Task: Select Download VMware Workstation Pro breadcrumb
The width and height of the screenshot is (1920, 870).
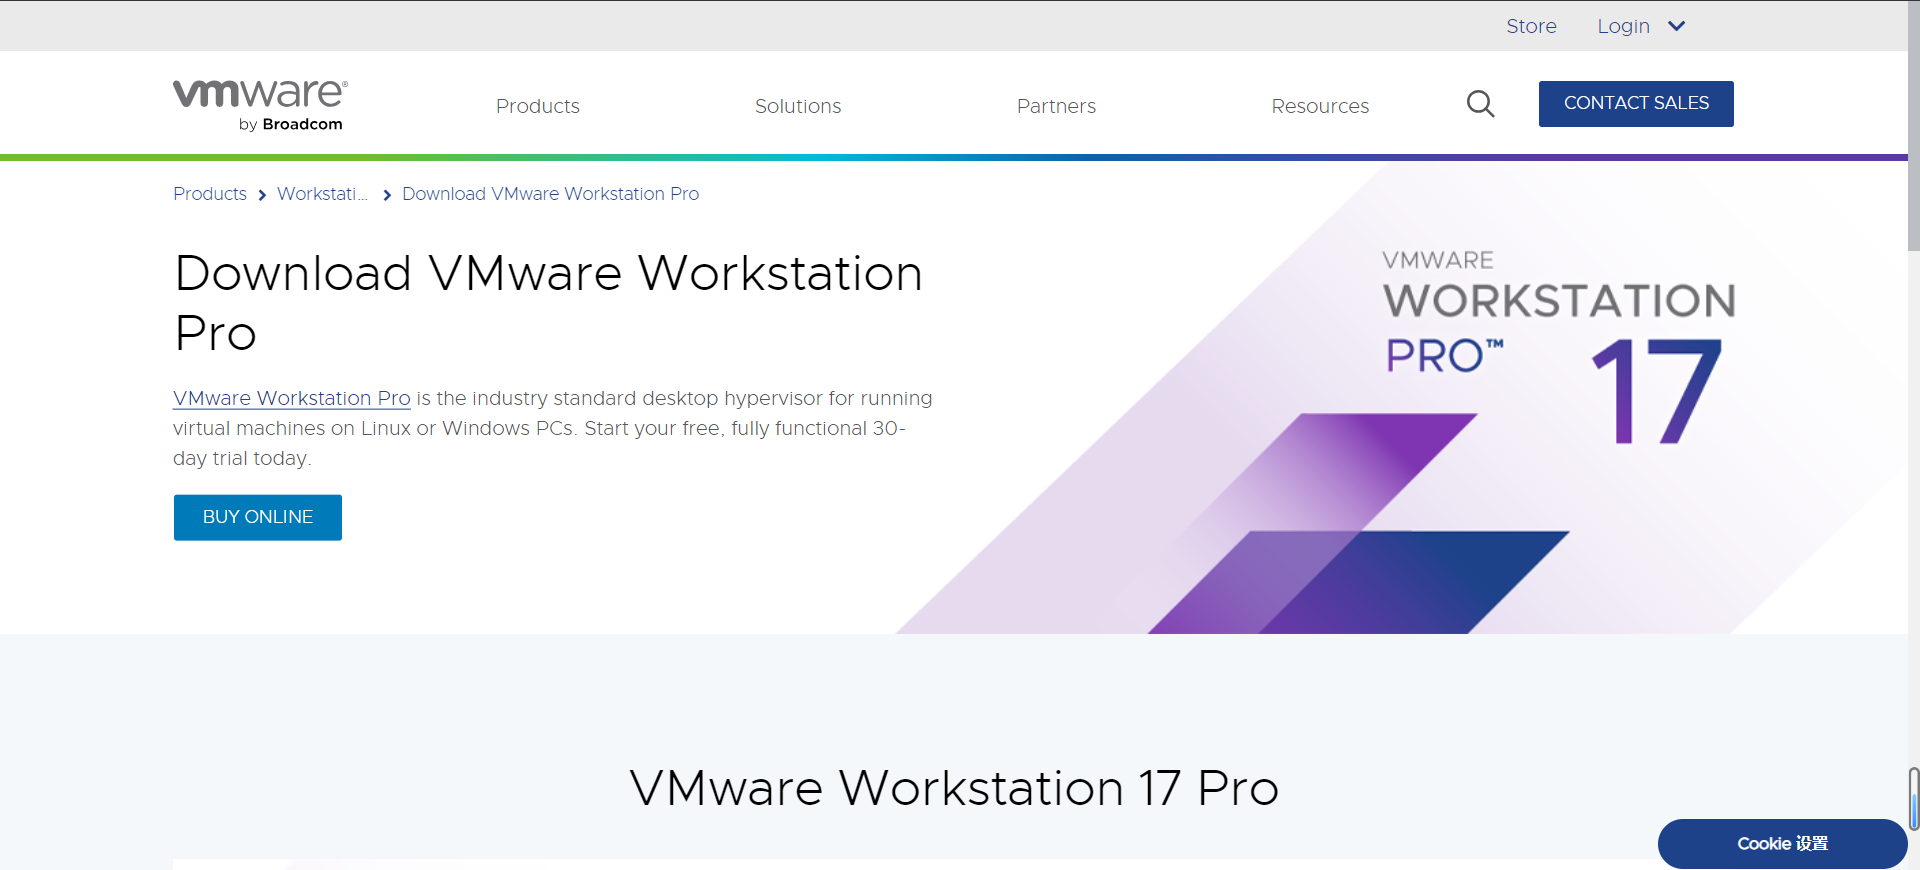Action: pyautogui.click(x=550, y=194)
